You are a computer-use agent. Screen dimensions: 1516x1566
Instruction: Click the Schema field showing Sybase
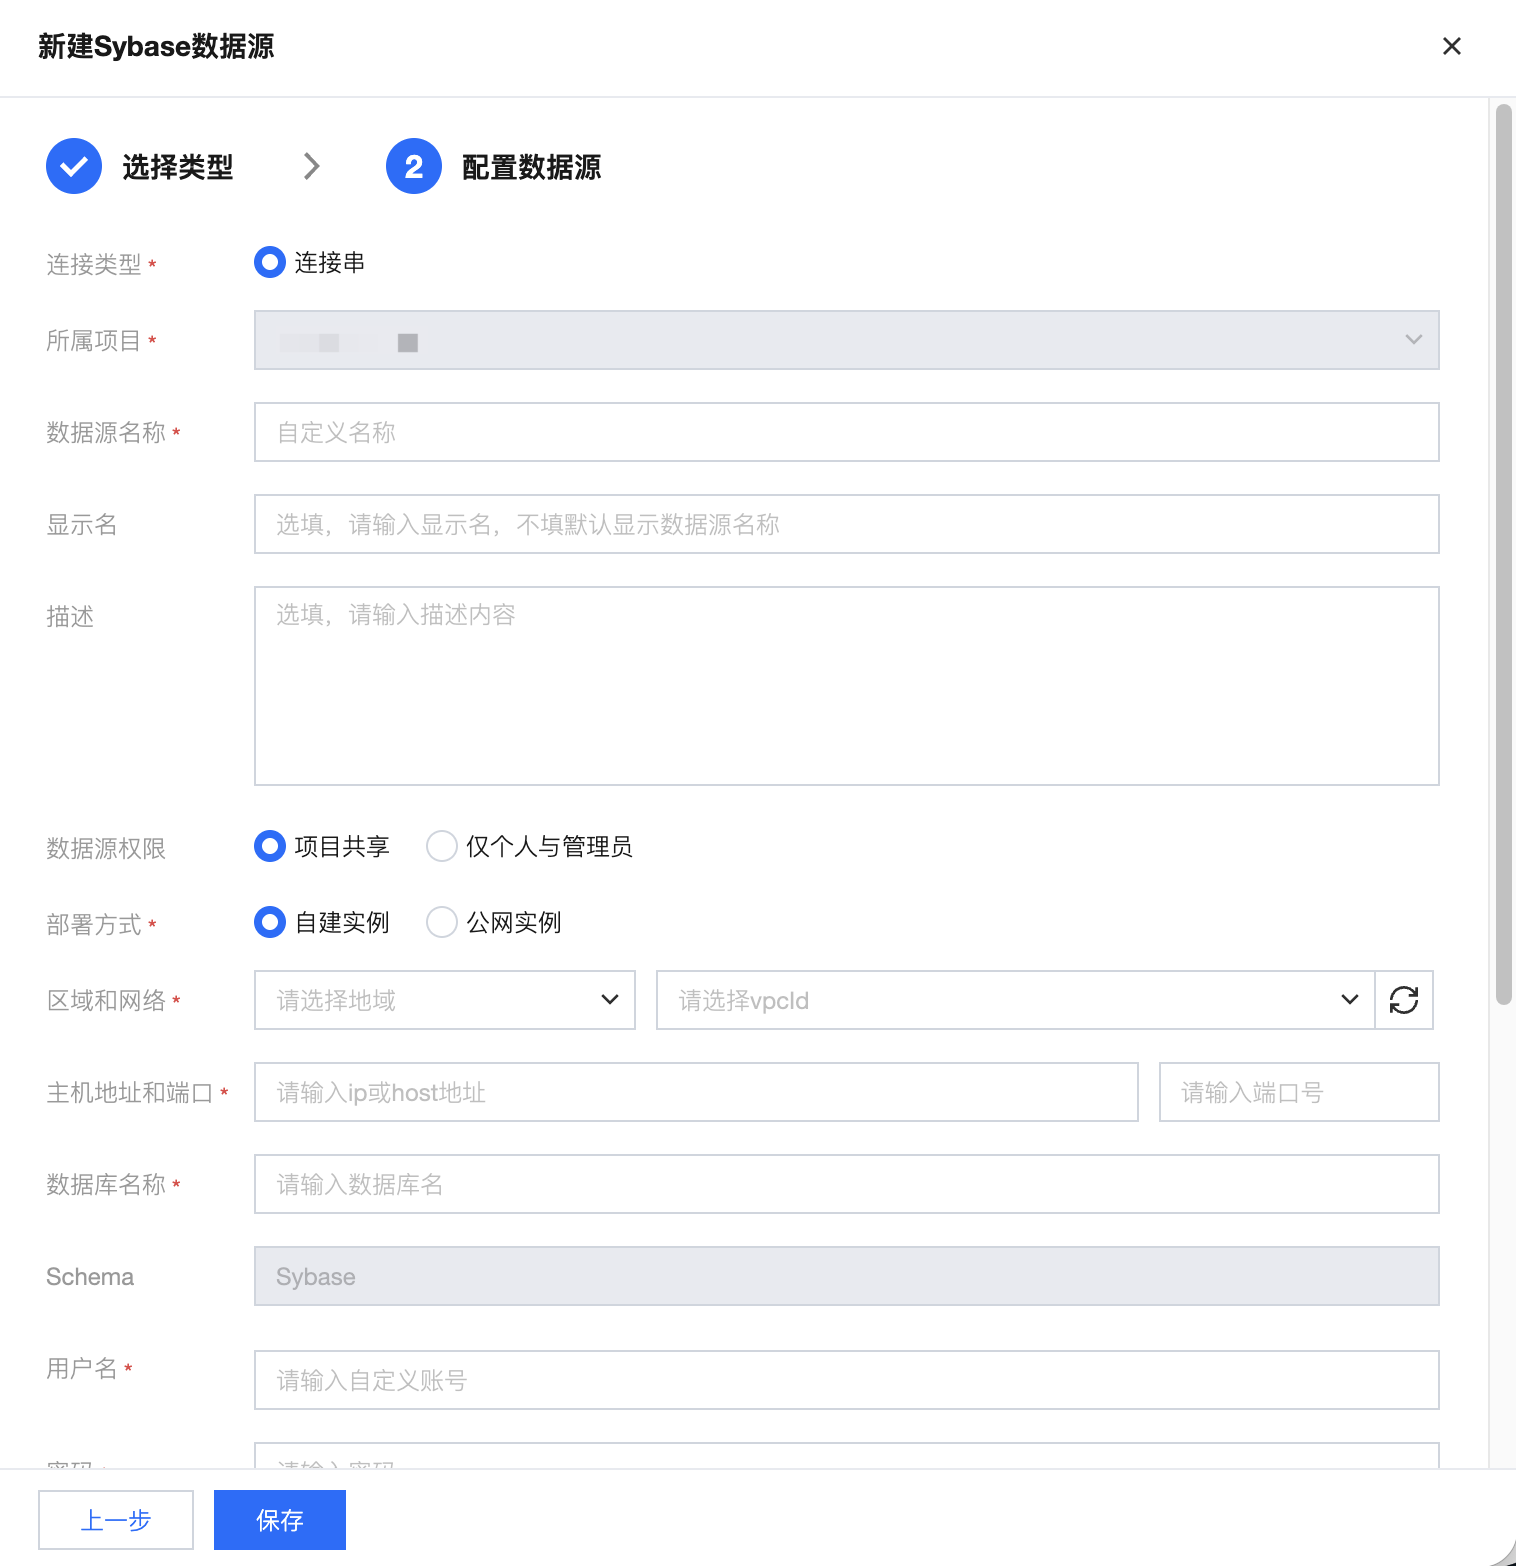(x=847, y=1276)
